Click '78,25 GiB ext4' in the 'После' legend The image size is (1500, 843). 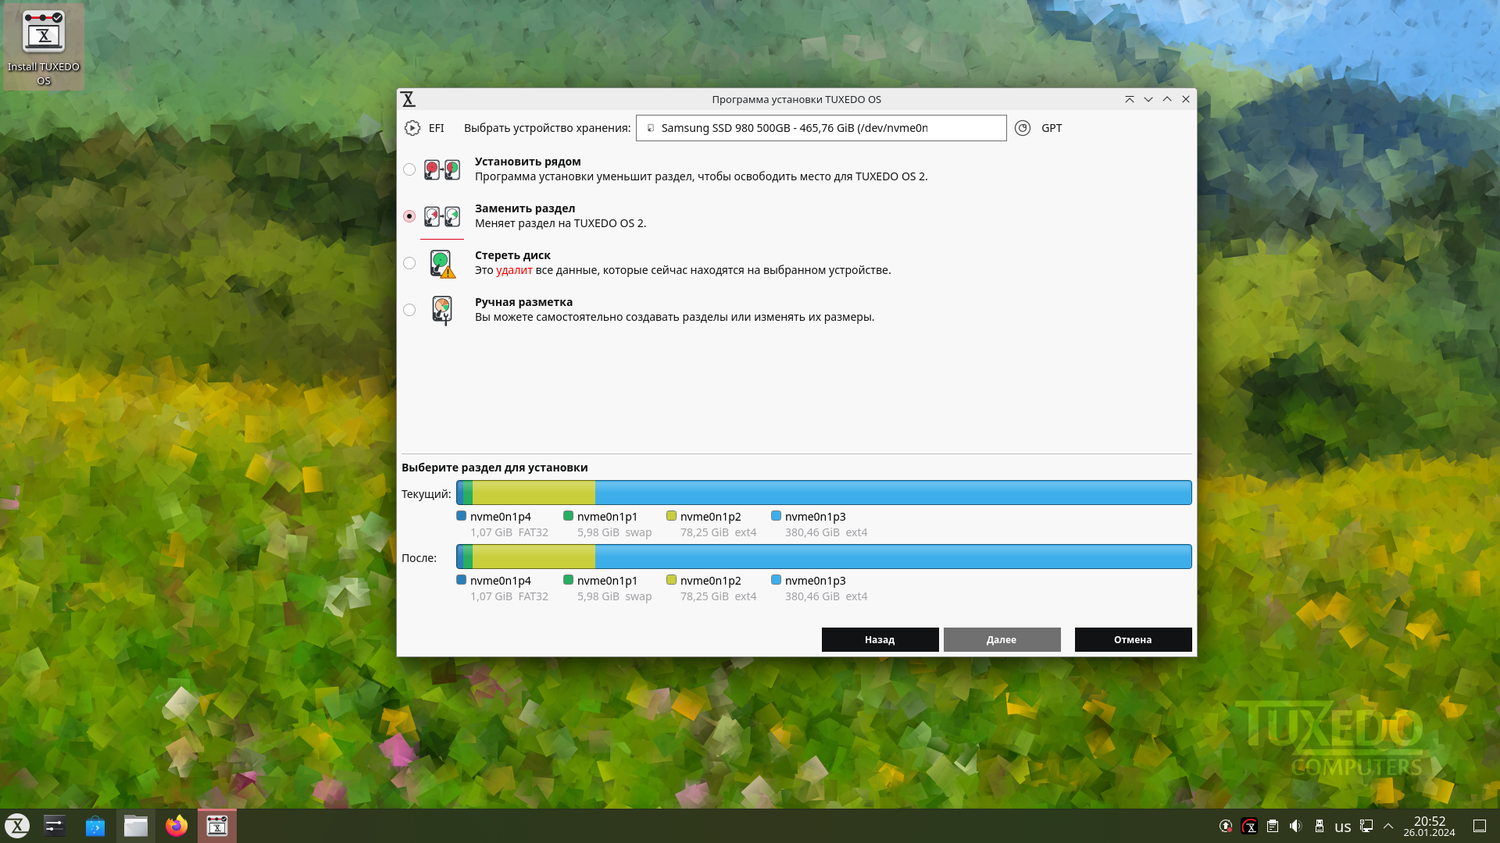pos(718,597)
